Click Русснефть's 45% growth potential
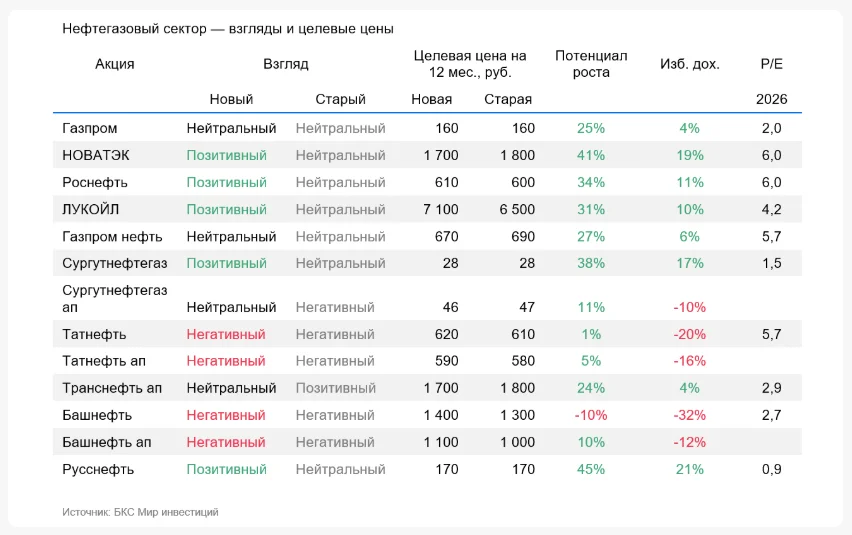Image resolution: width=852 pixels, height=535 pixels. point(591,469)
